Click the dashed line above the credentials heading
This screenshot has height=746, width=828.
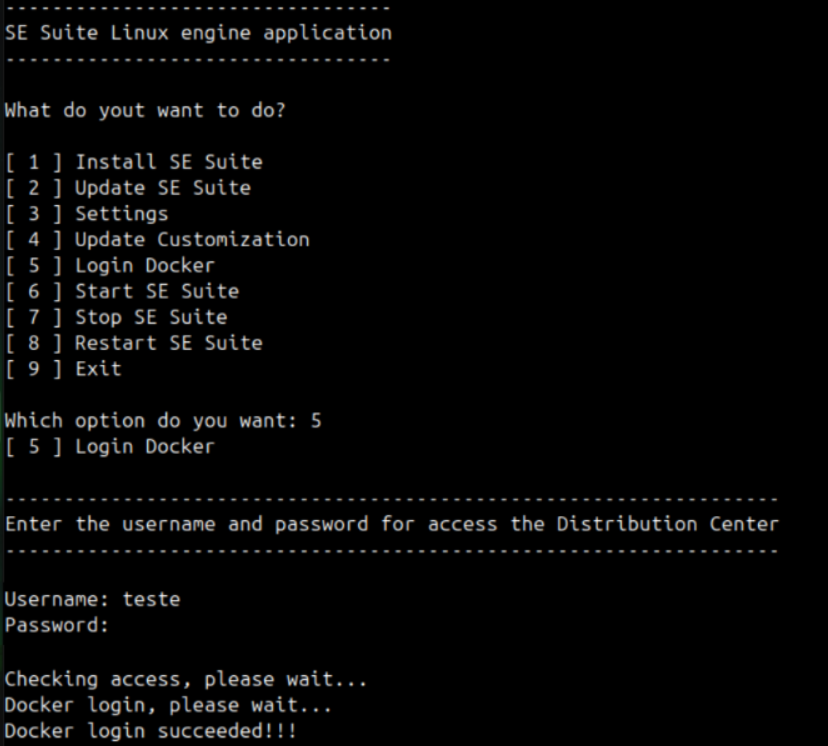pos(391,498)
